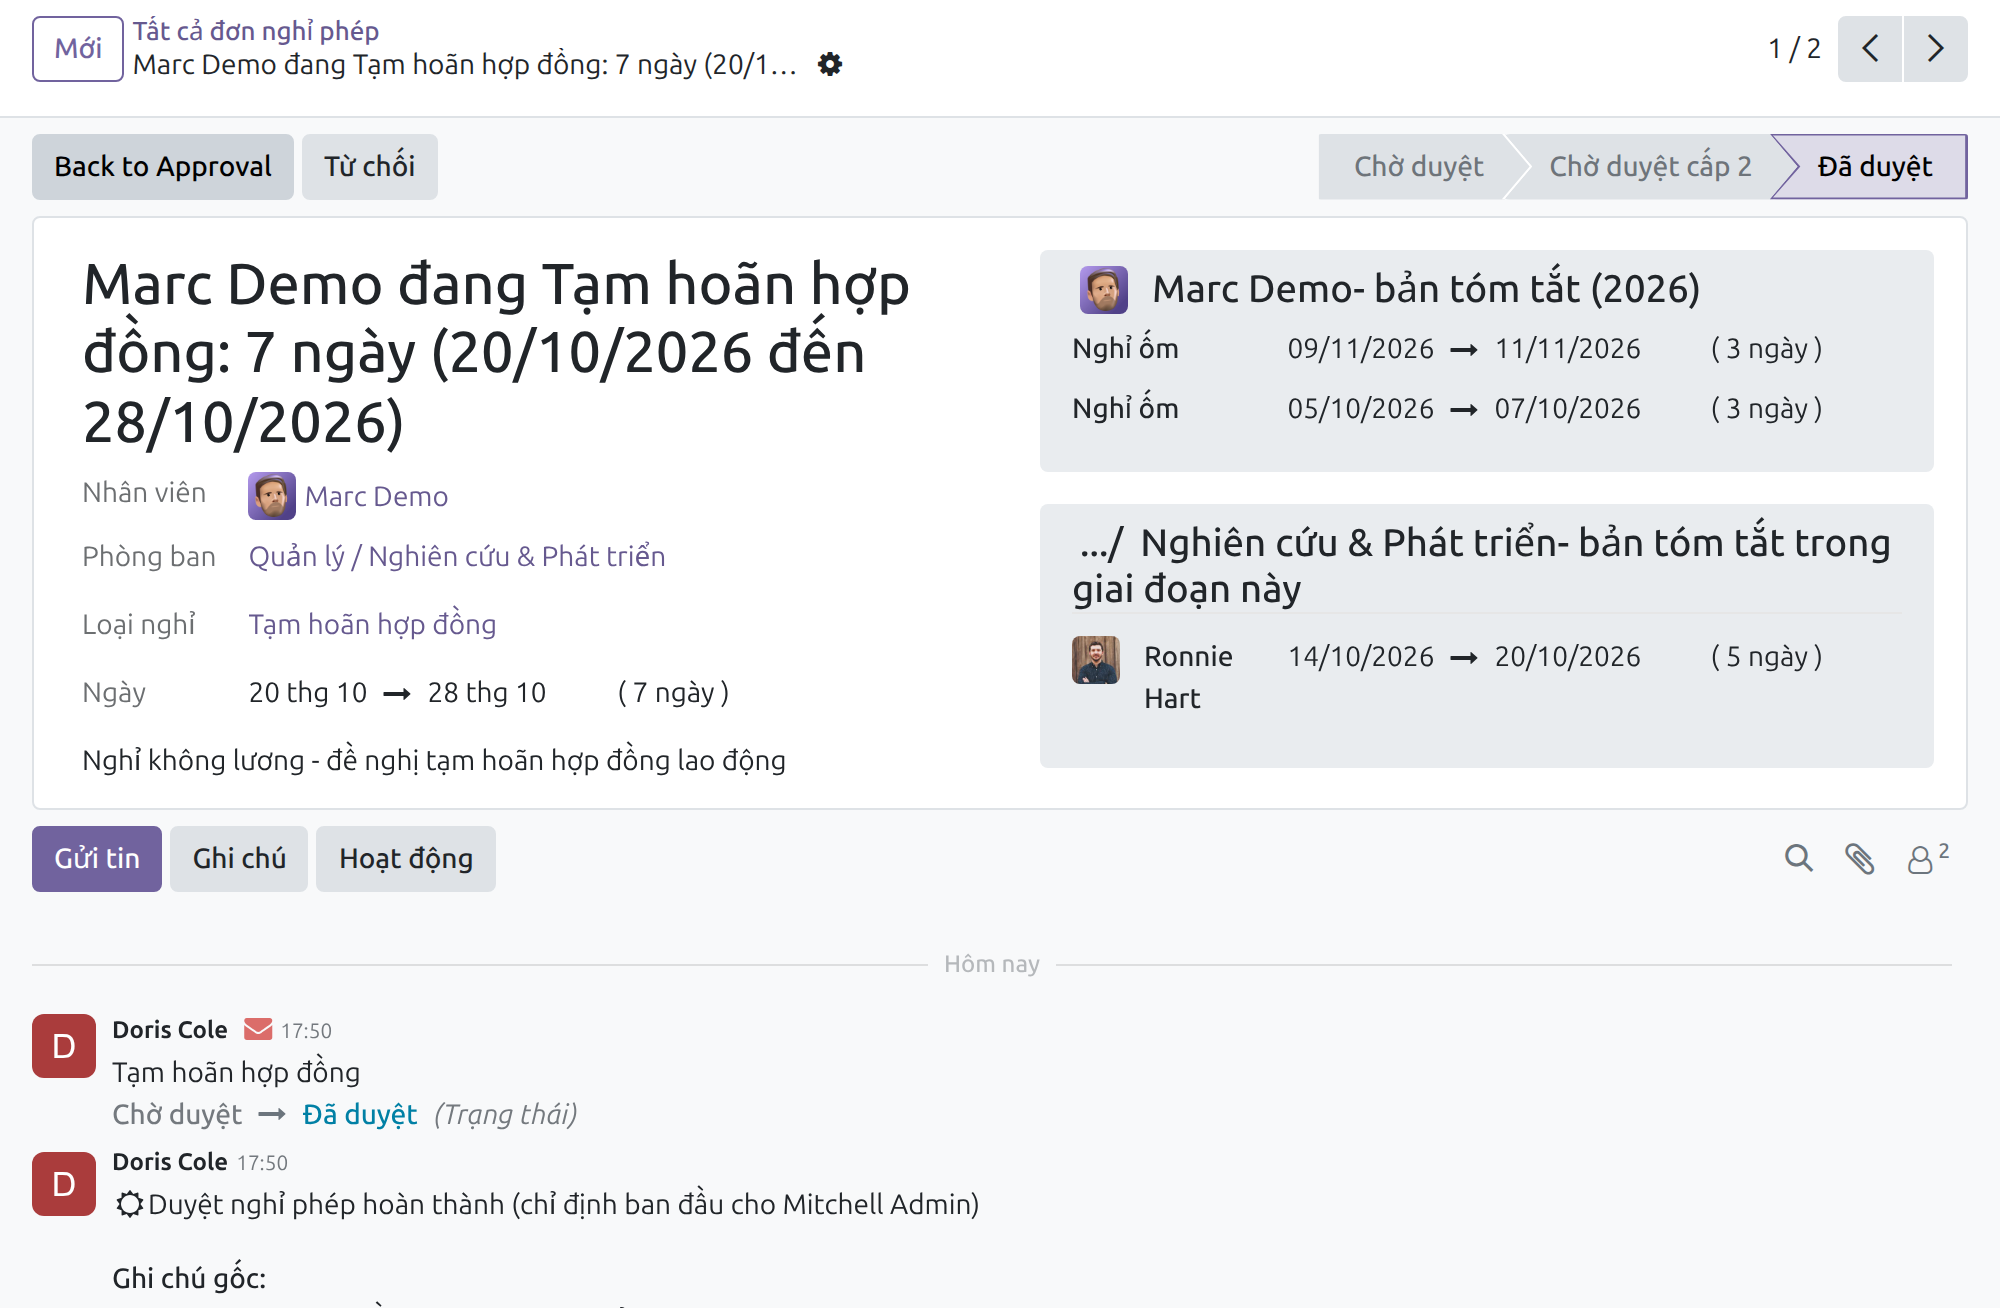Select the Chờ duyệt cấp 2 stage
Screen dimensions: 2000x1308
tap(1650, 167)
